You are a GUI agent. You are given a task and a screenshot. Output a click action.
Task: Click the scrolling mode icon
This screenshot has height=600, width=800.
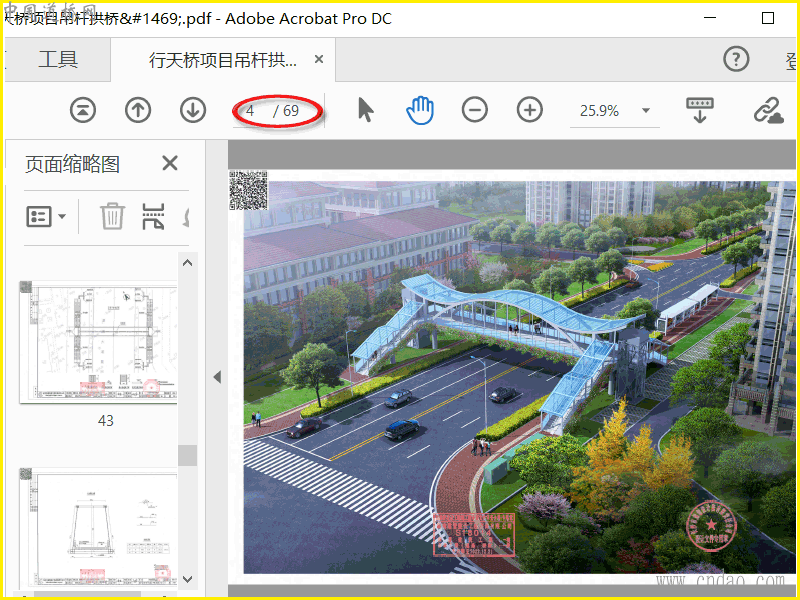click(x=700, y=110)
